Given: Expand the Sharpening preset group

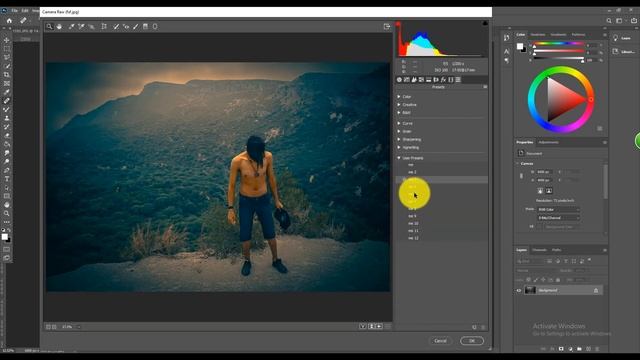Looking at the screenshot, I should (x=399, y=139).
